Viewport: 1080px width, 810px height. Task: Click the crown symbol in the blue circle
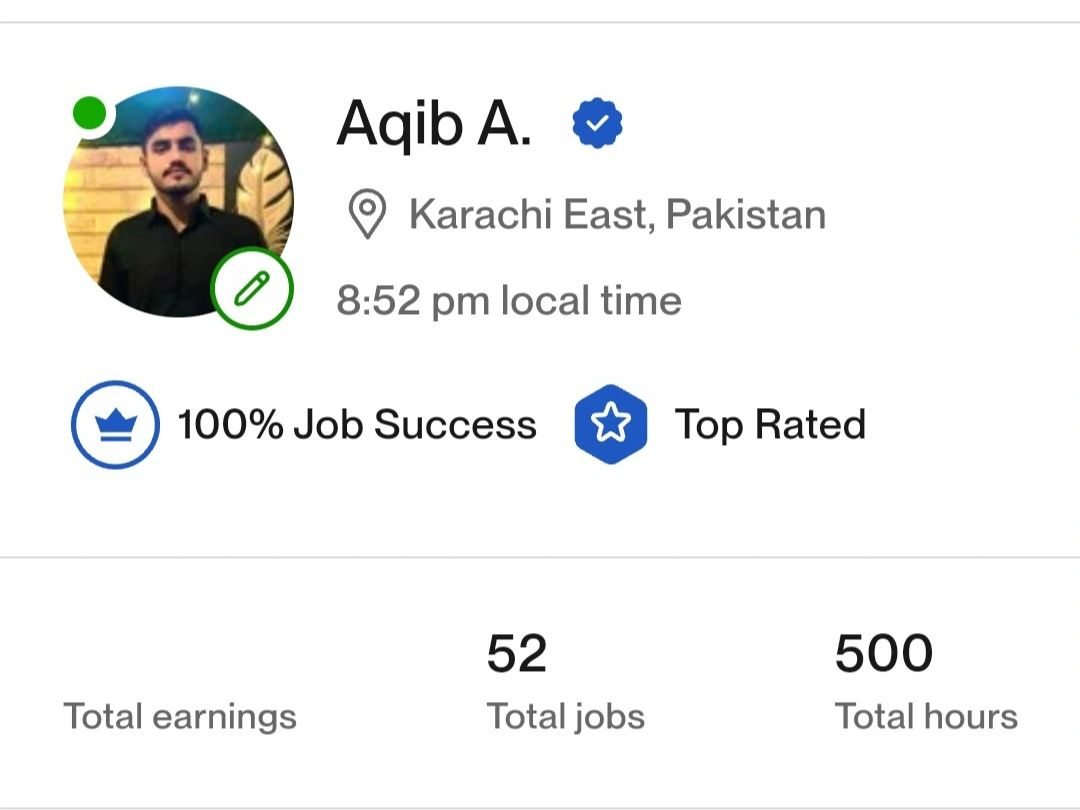(x=114, y=424)
